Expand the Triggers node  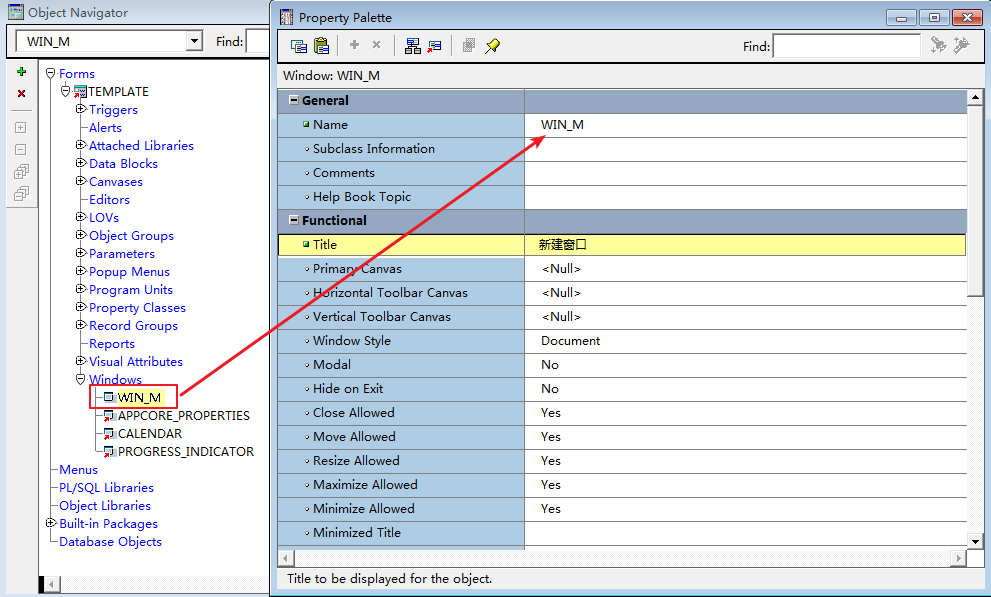click(x=81, y=109)
